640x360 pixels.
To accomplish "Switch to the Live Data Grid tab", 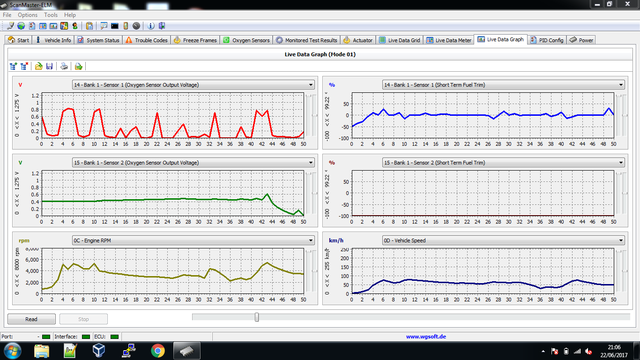I will (x=400, y=40).
